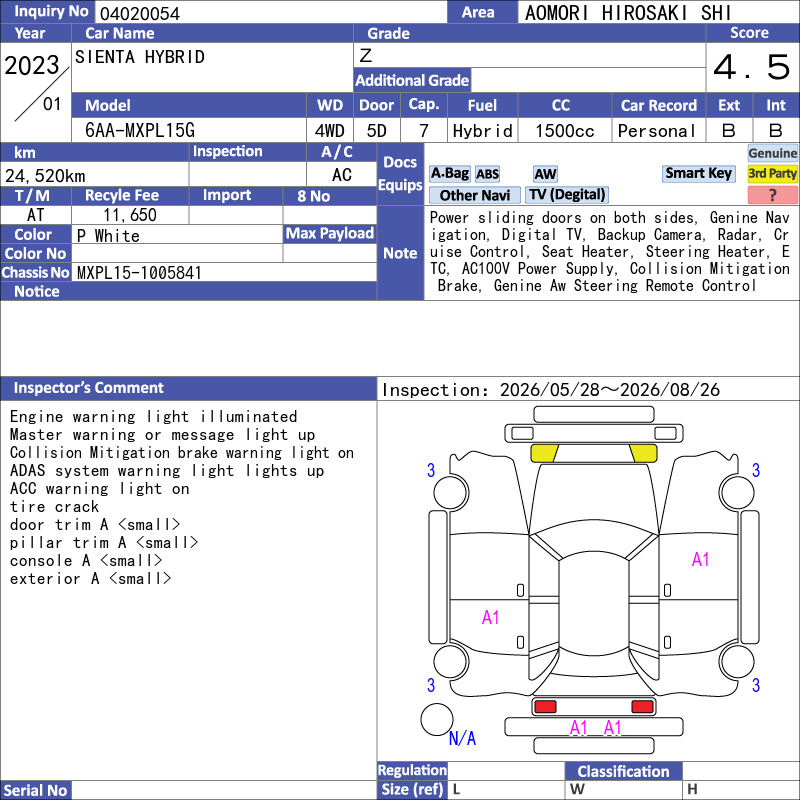The height and width of the screenshot is (800, 800).
Task: Click the ABS equipment badge
Action: click(487, 174)
